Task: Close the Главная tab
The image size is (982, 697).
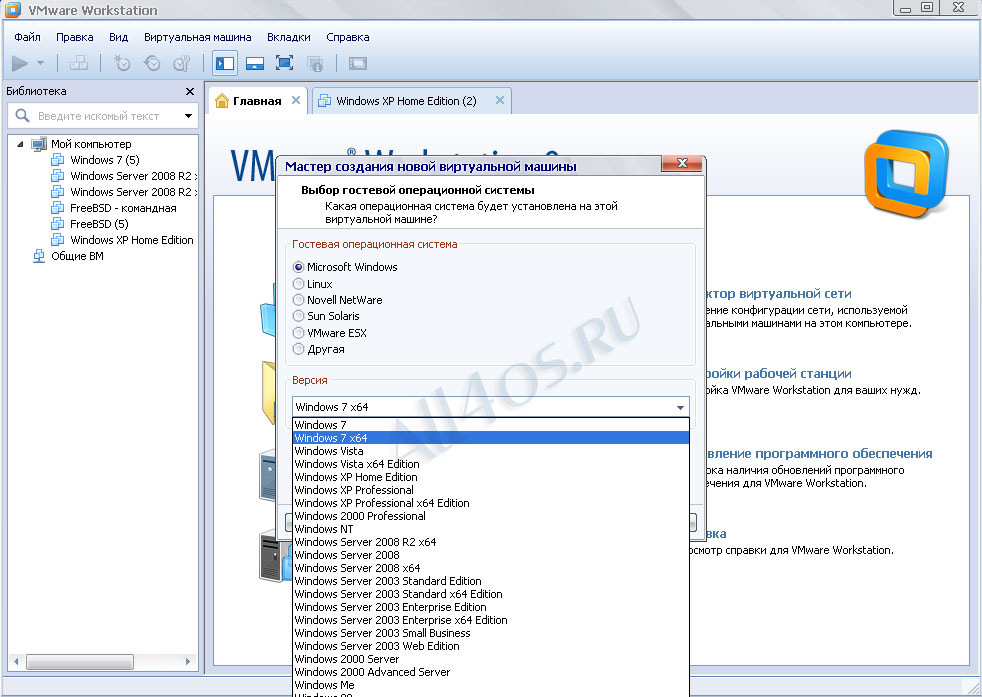Action: tap(296, 100)
